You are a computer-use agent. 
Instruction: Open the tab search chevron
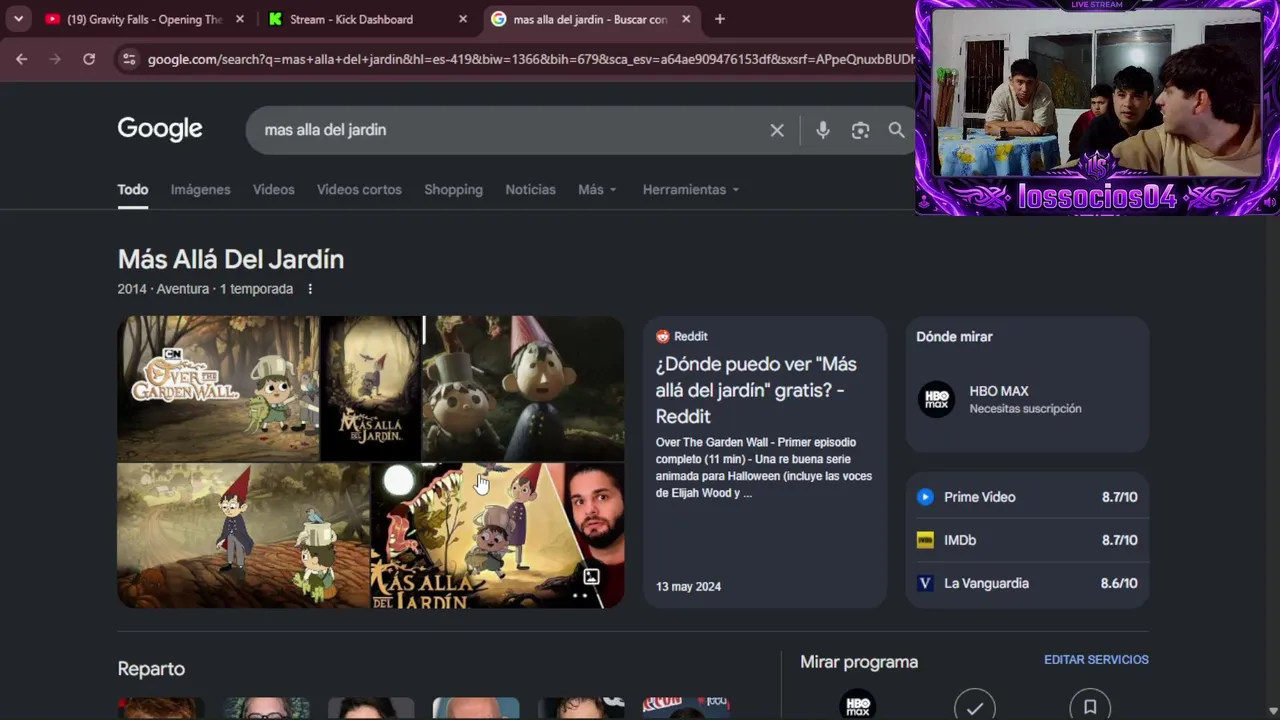18,19
